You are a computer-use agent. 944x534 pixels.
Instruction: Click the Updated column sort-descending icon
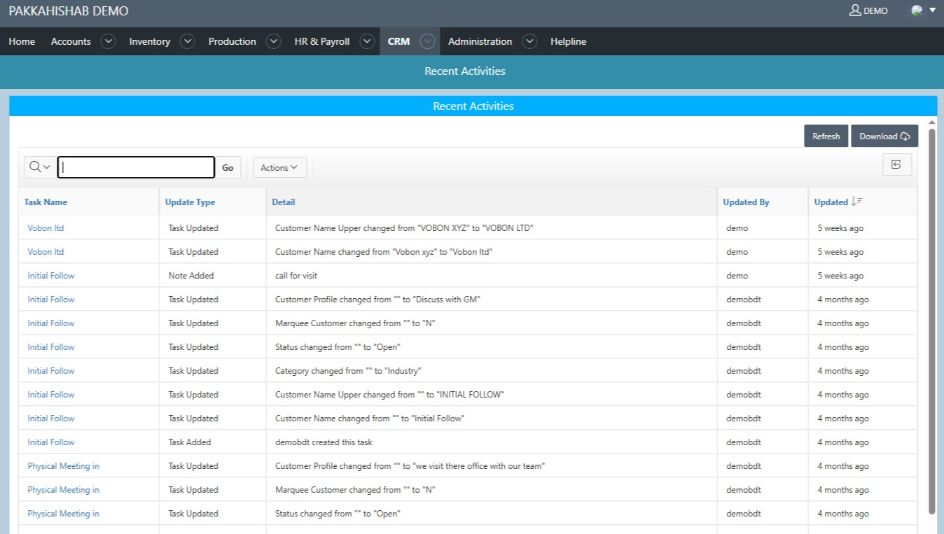click(857, 202)
